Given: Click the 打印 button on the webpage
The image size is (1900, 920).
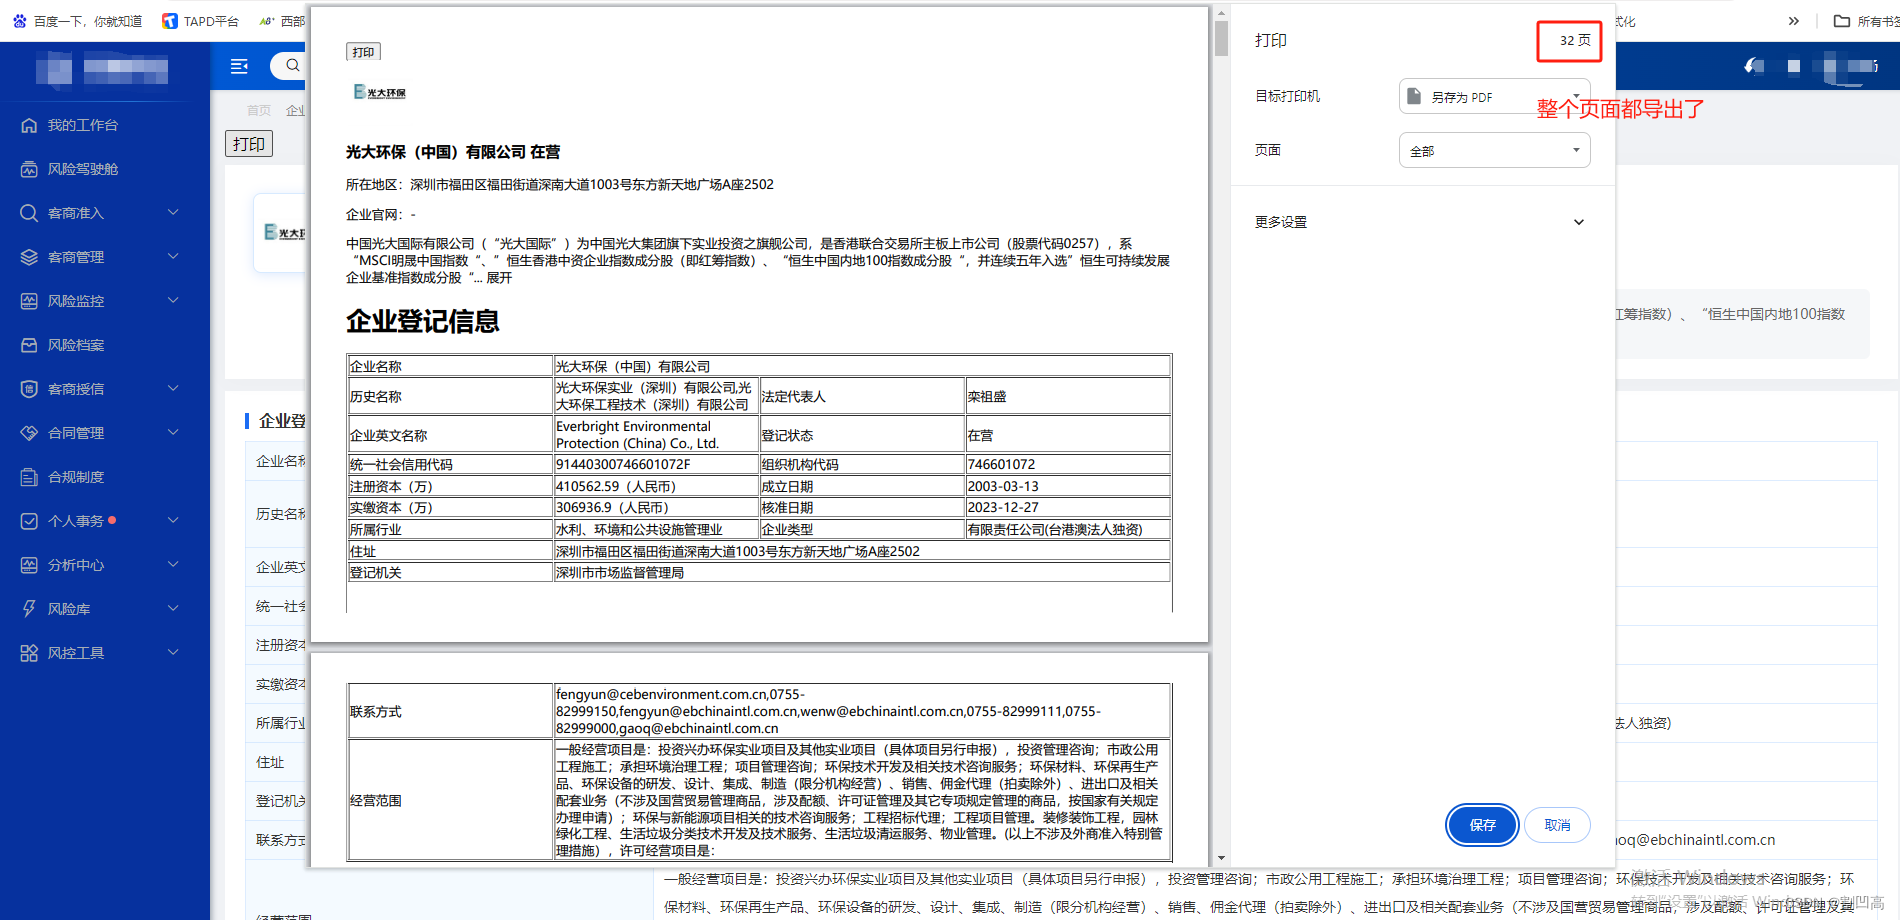Looking at the screenshot, I should 249,144.
